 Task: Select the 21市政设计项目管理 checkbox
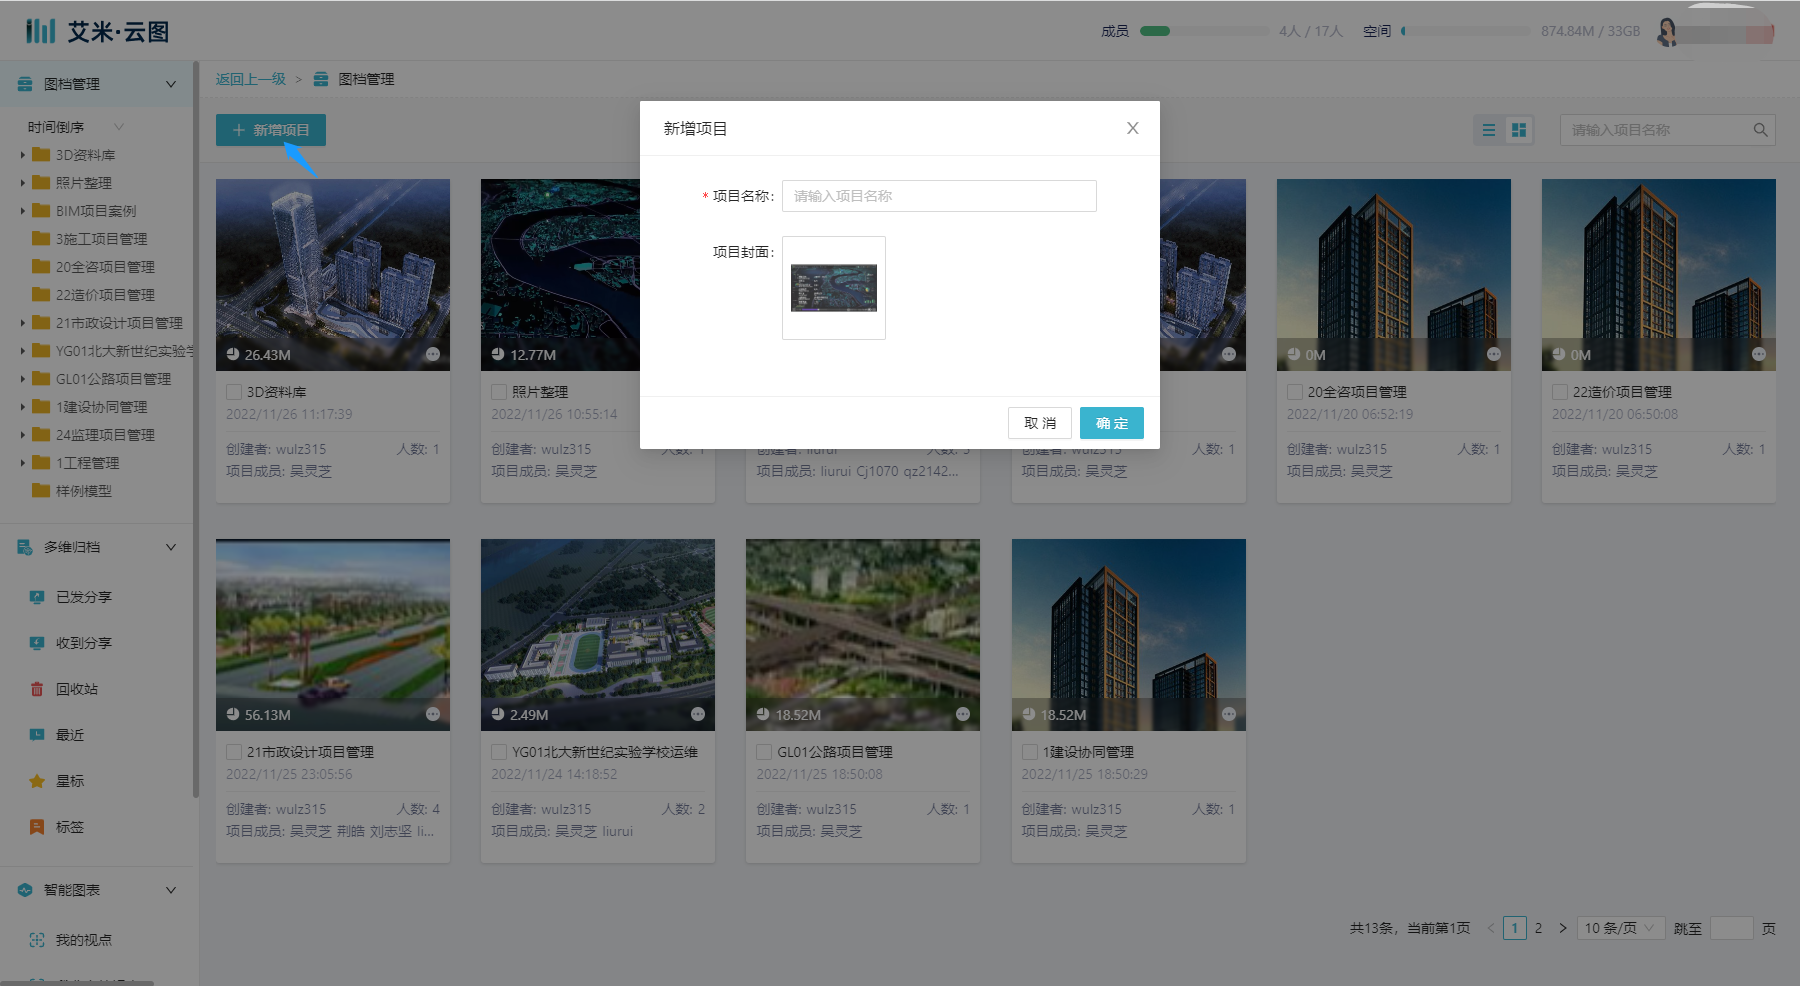234,752
